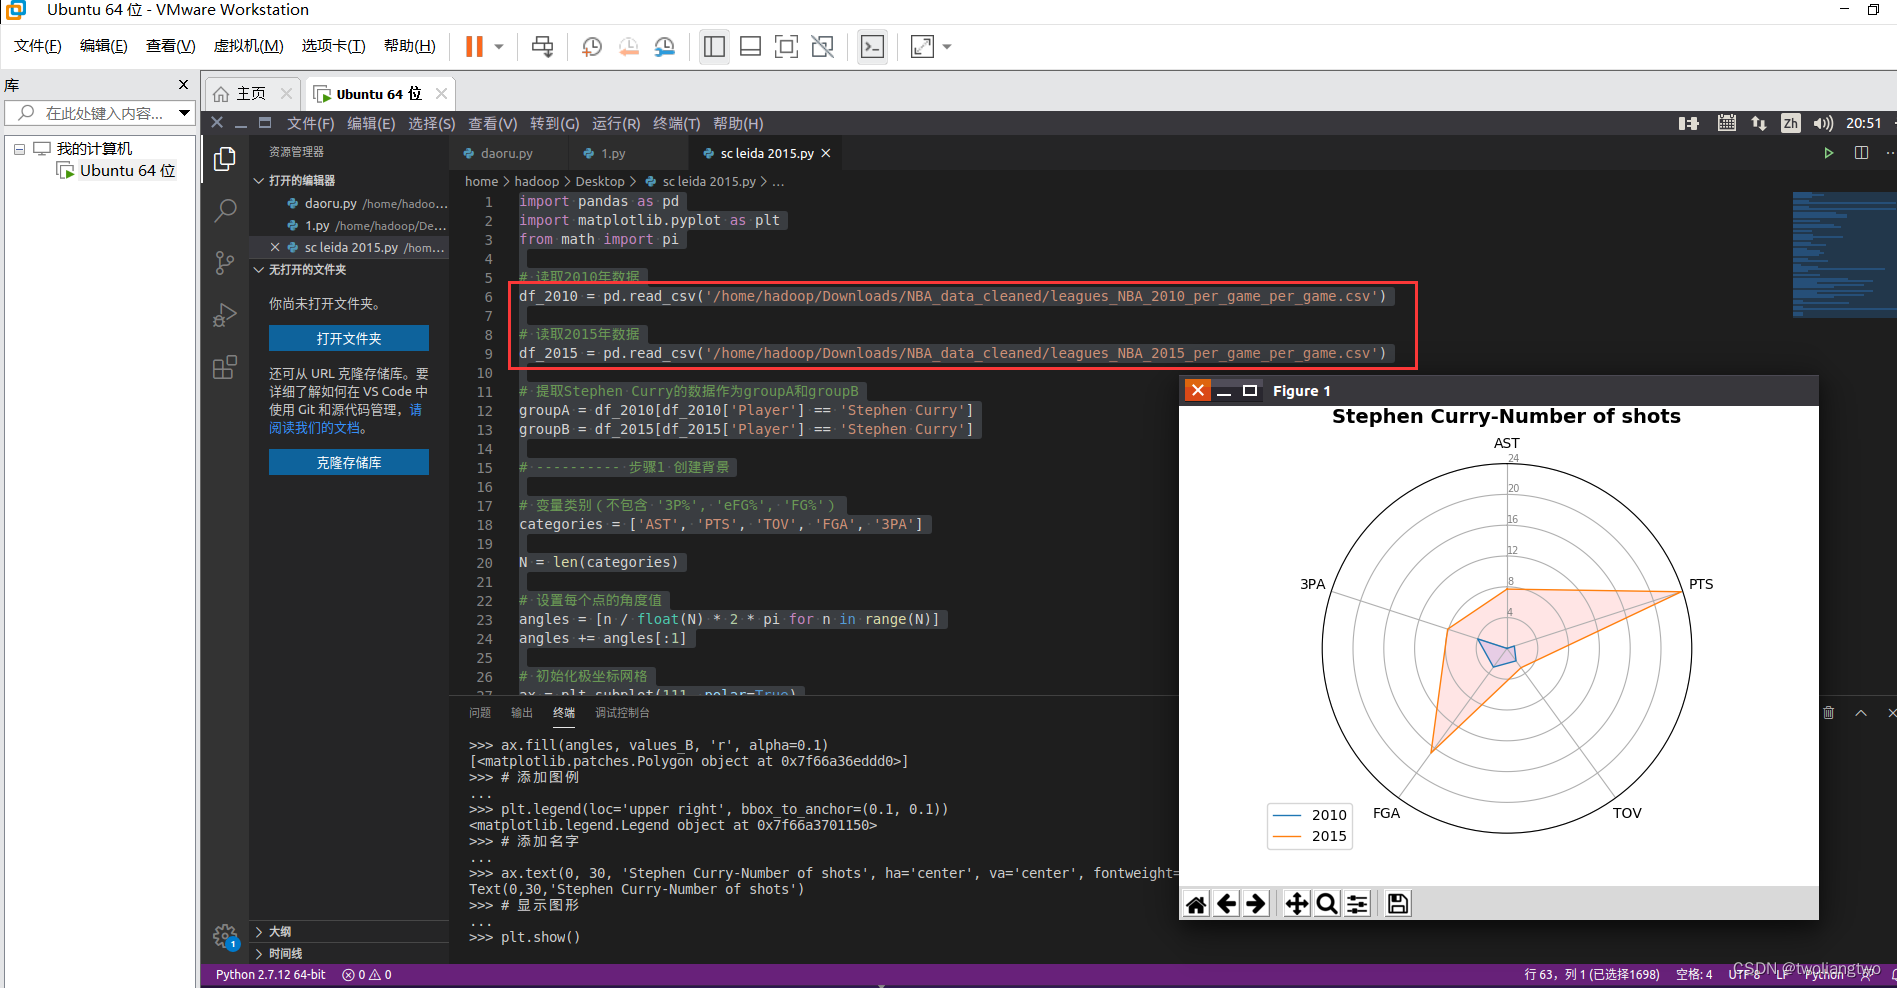The width and height of the screenshot is (1897, 988).
Task: Open the Extensions view in VS Code
Action: click(224, 367)
